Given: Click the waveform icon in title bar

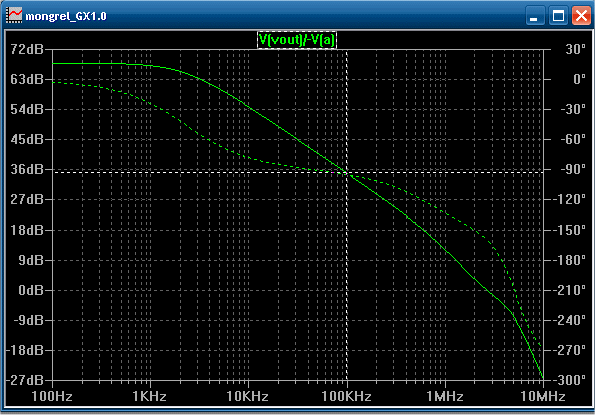Looking at the screenshot, I should 14,16.
